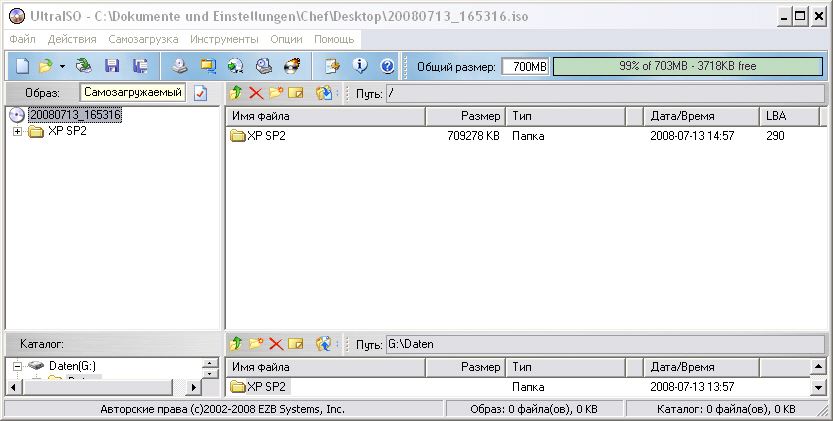Click the 709278 KB size cell
The image size is (833, 421).
point(473,136)
